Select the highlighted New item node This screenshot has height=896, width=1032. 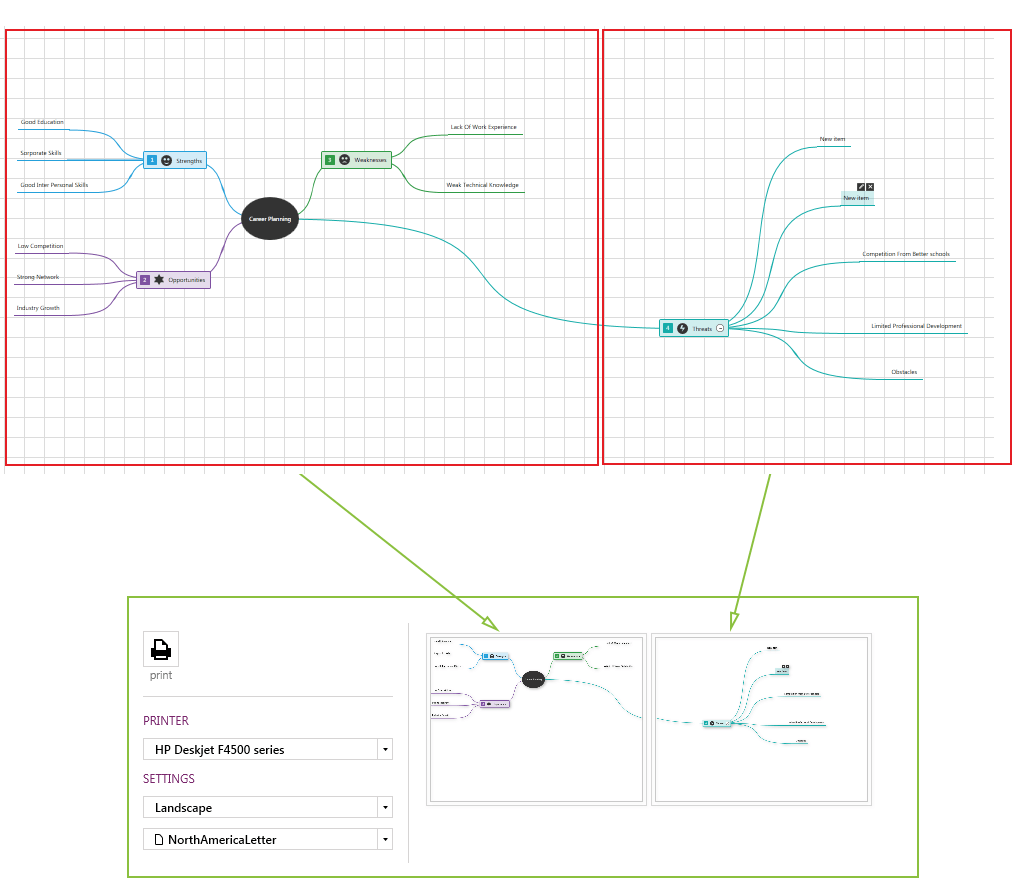pos(857,198)
